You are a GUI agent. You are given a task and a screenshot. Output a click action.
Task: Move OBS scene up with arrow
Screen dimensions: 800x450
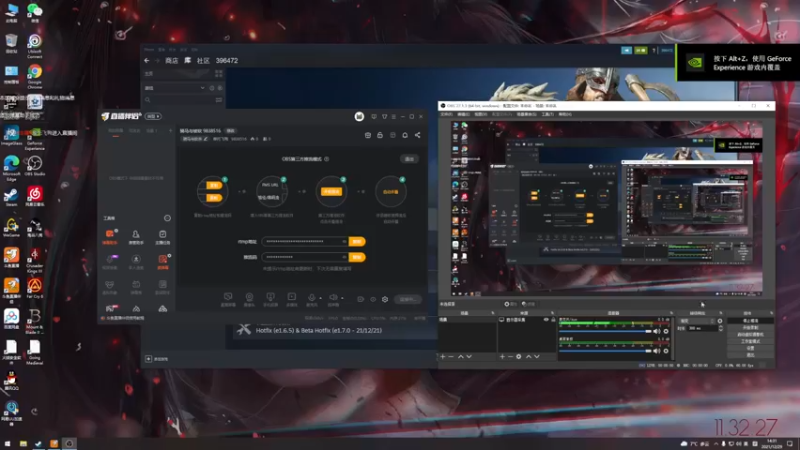(x=461, y=357)
